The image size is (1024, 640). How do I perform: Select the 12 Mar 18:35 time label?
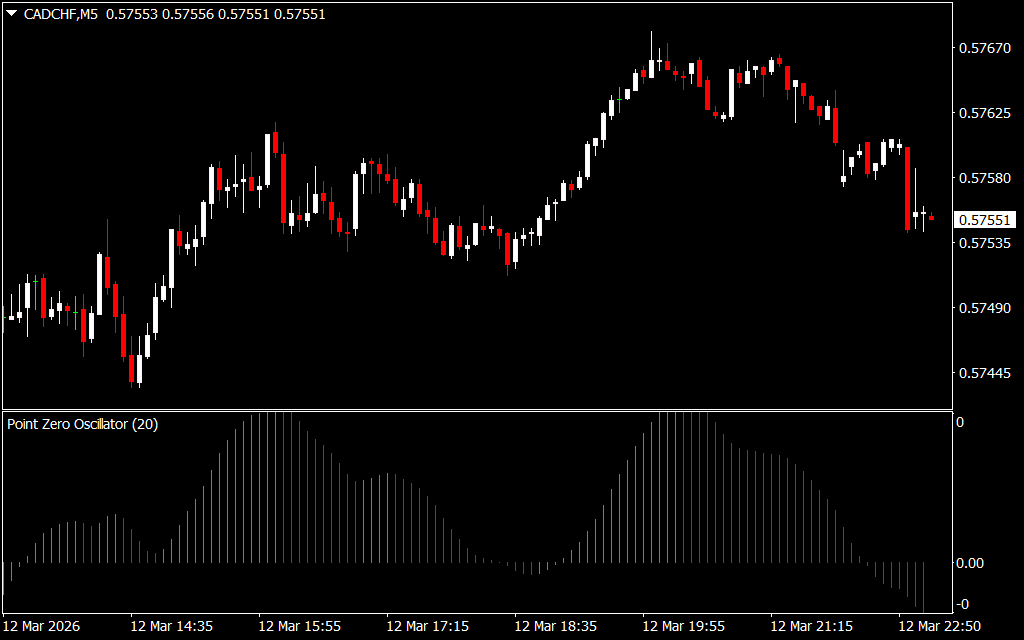pyautogui.click(x=555, y=626)
